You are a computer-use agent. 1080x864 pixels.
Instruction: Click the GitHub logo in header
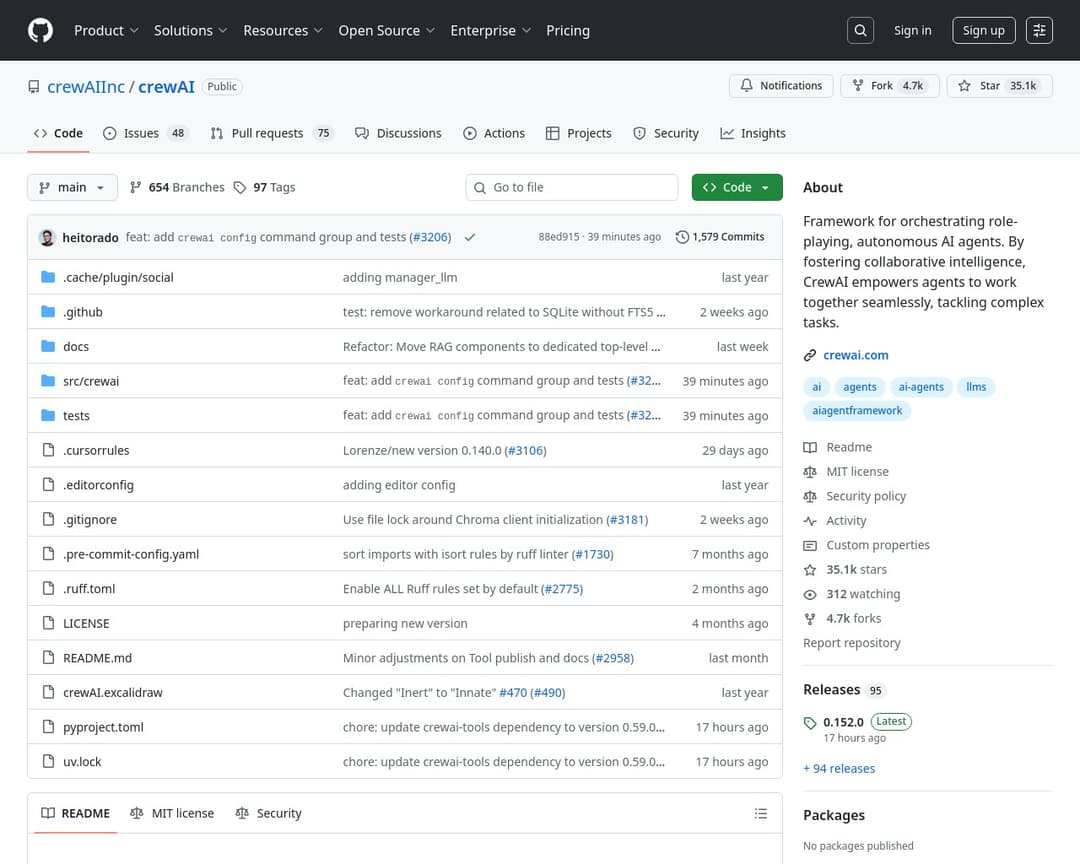coord(40,30)
